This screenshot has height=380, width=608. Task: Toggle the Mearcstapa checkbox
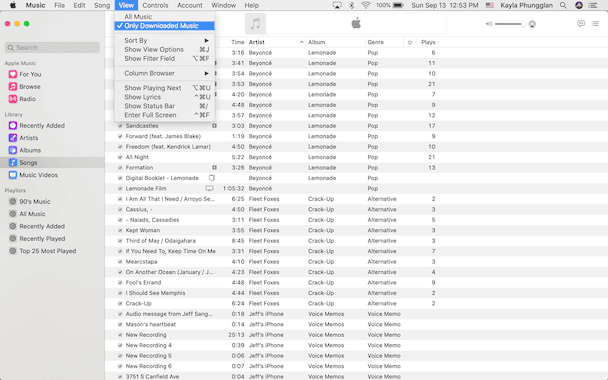point(120,262)
